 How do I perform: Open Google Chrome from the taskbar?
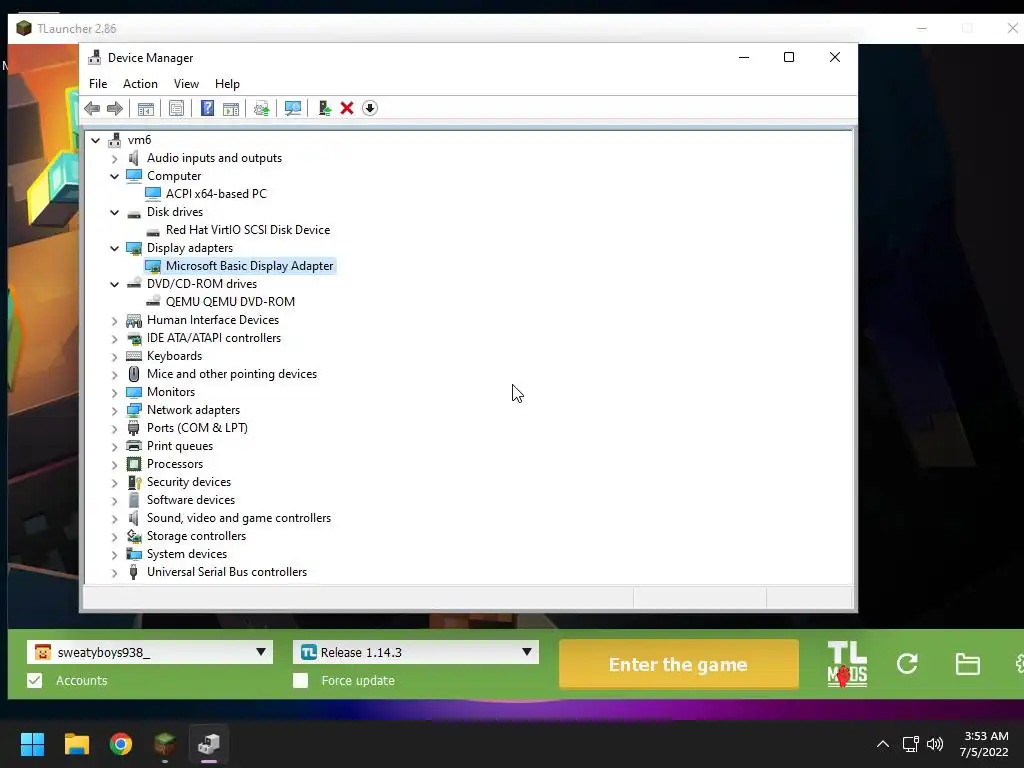click(121, 744)
